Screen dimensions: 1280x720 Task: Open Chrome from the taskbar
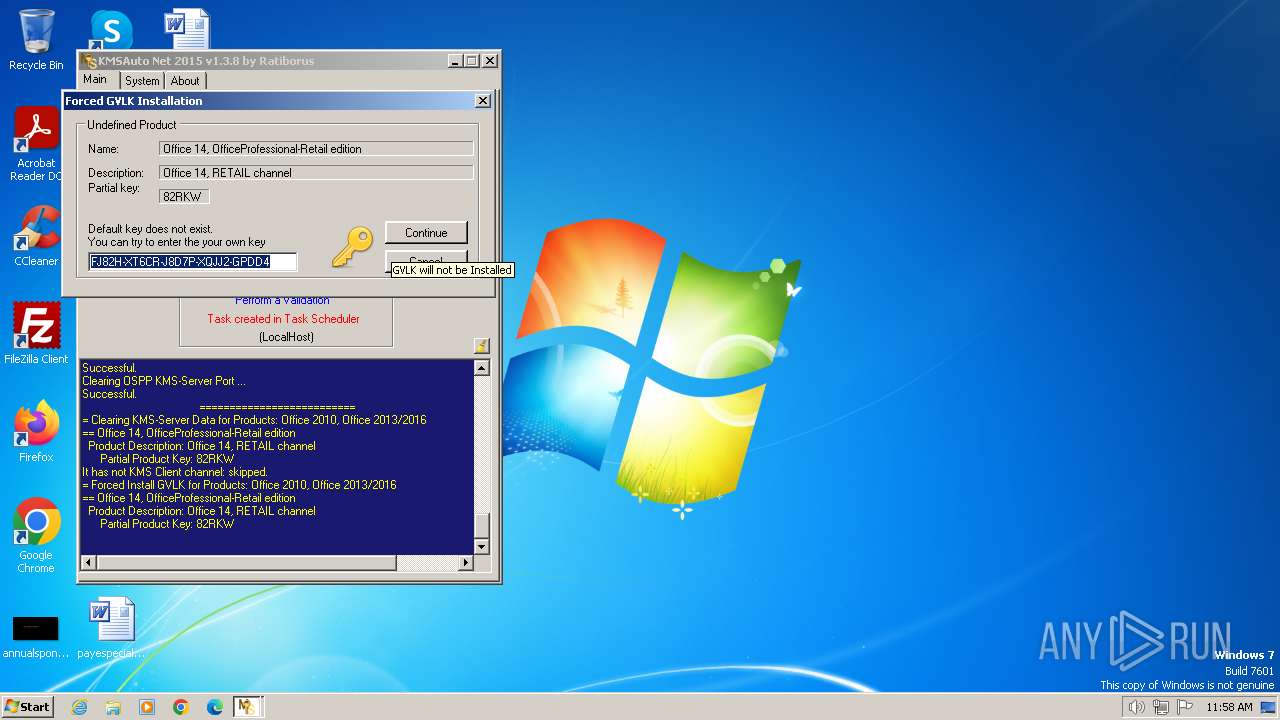(x=181, y=707)
